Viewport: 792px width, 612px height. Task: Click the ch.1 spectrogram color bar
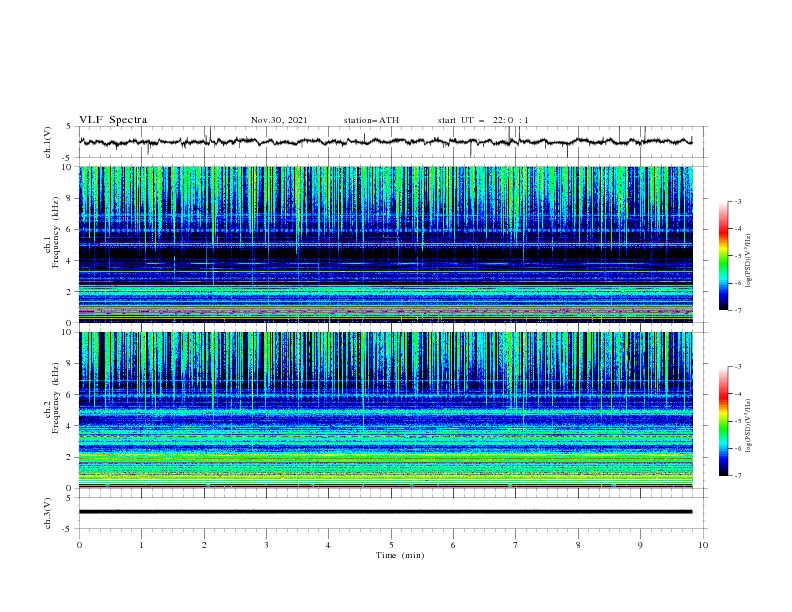coord(724,256)
